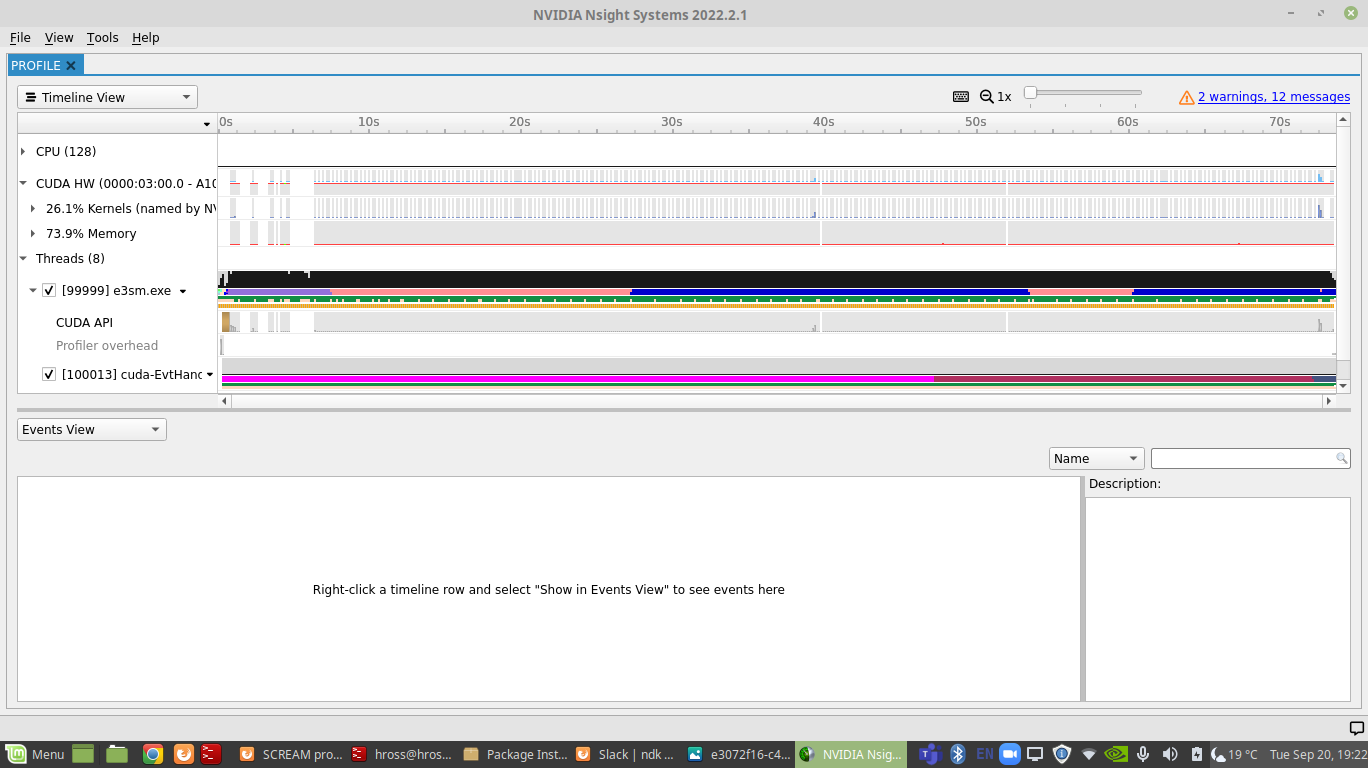Image resolution: width=1368 pixels, height=768 pixels.
Task: Uncheck the [100013] cuda-EvtHandlr checkbox
Action: tap(49, 374)
